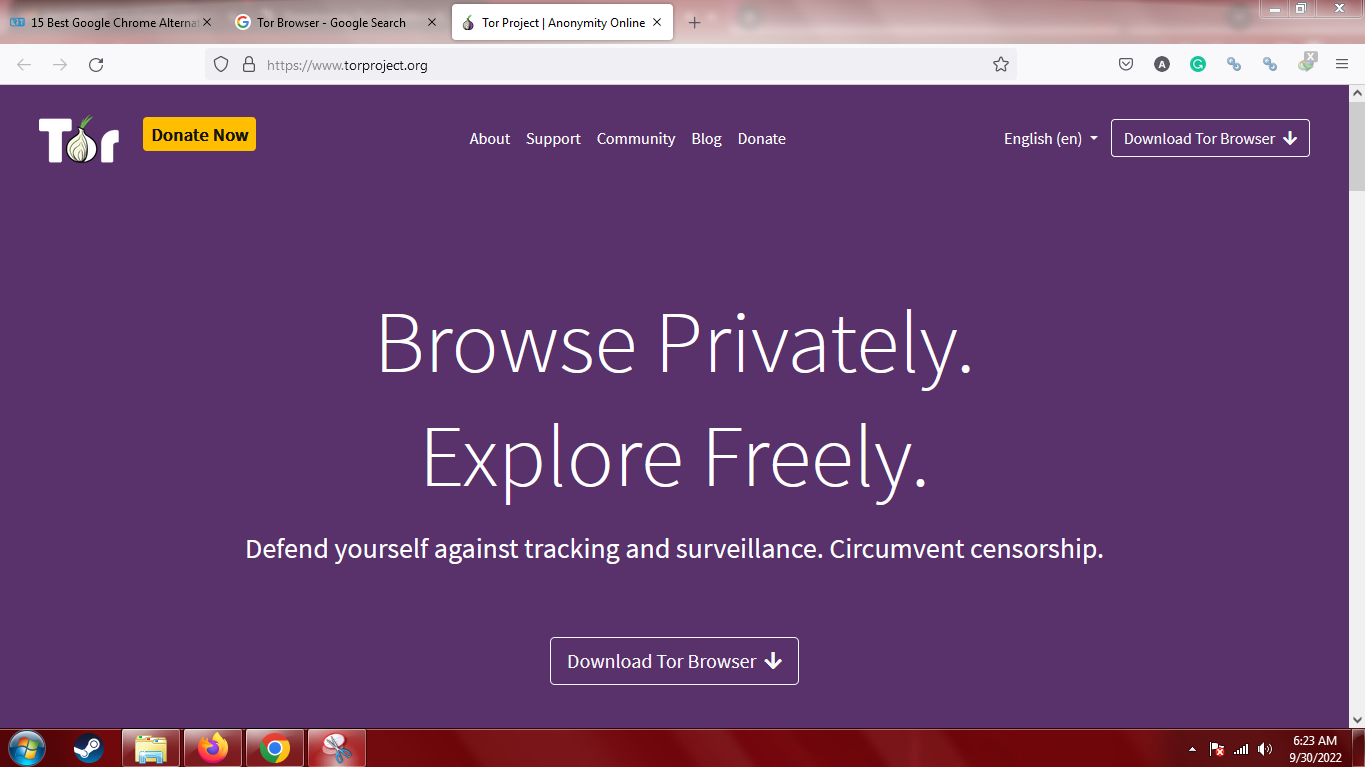Image resolution: width=1365 pixels, height=767 pixels.
Task: Click the Action Center flag tray icon
Action: (1217, 749)
